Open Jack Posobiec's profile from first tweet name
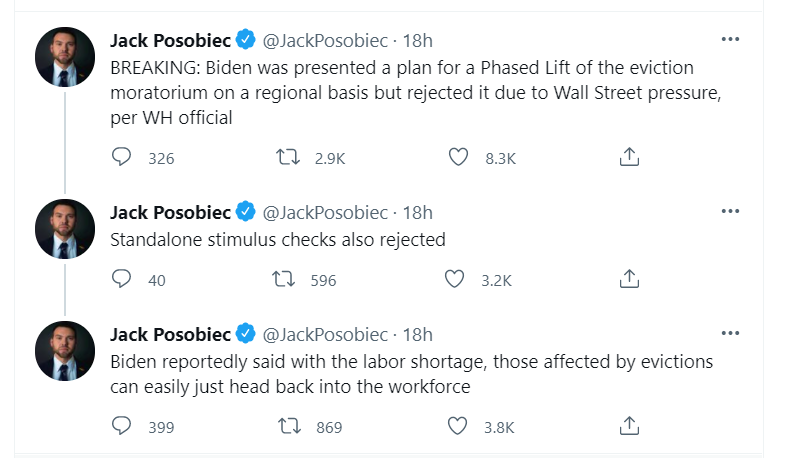 [x=170, y=41]
